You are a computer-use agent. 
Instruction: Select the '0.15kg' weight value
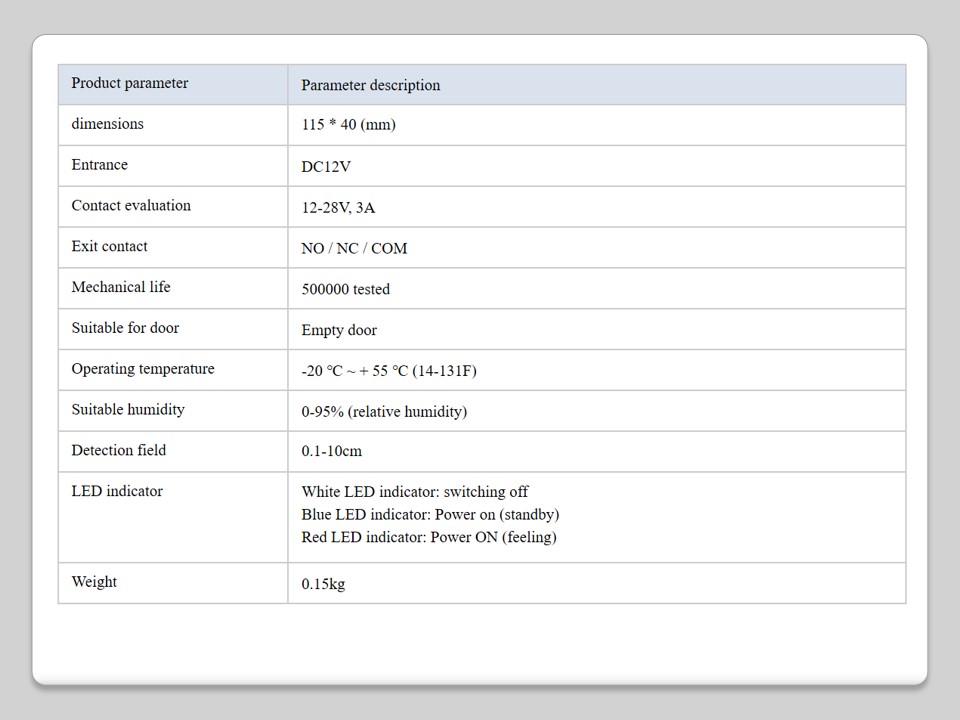[x=323, y=584]
